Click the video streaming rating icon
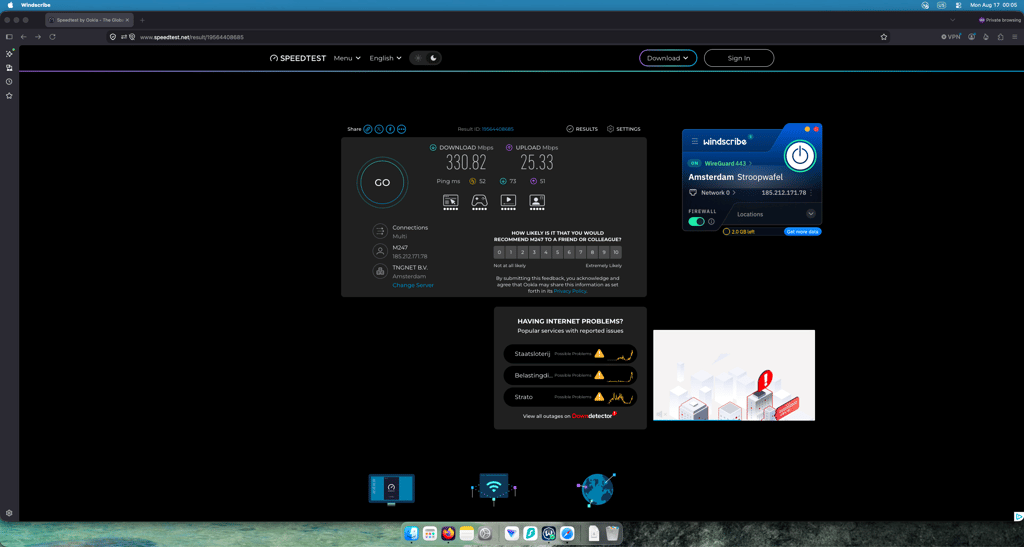This screenshot has width=1024, height=547. coord(508,200)
